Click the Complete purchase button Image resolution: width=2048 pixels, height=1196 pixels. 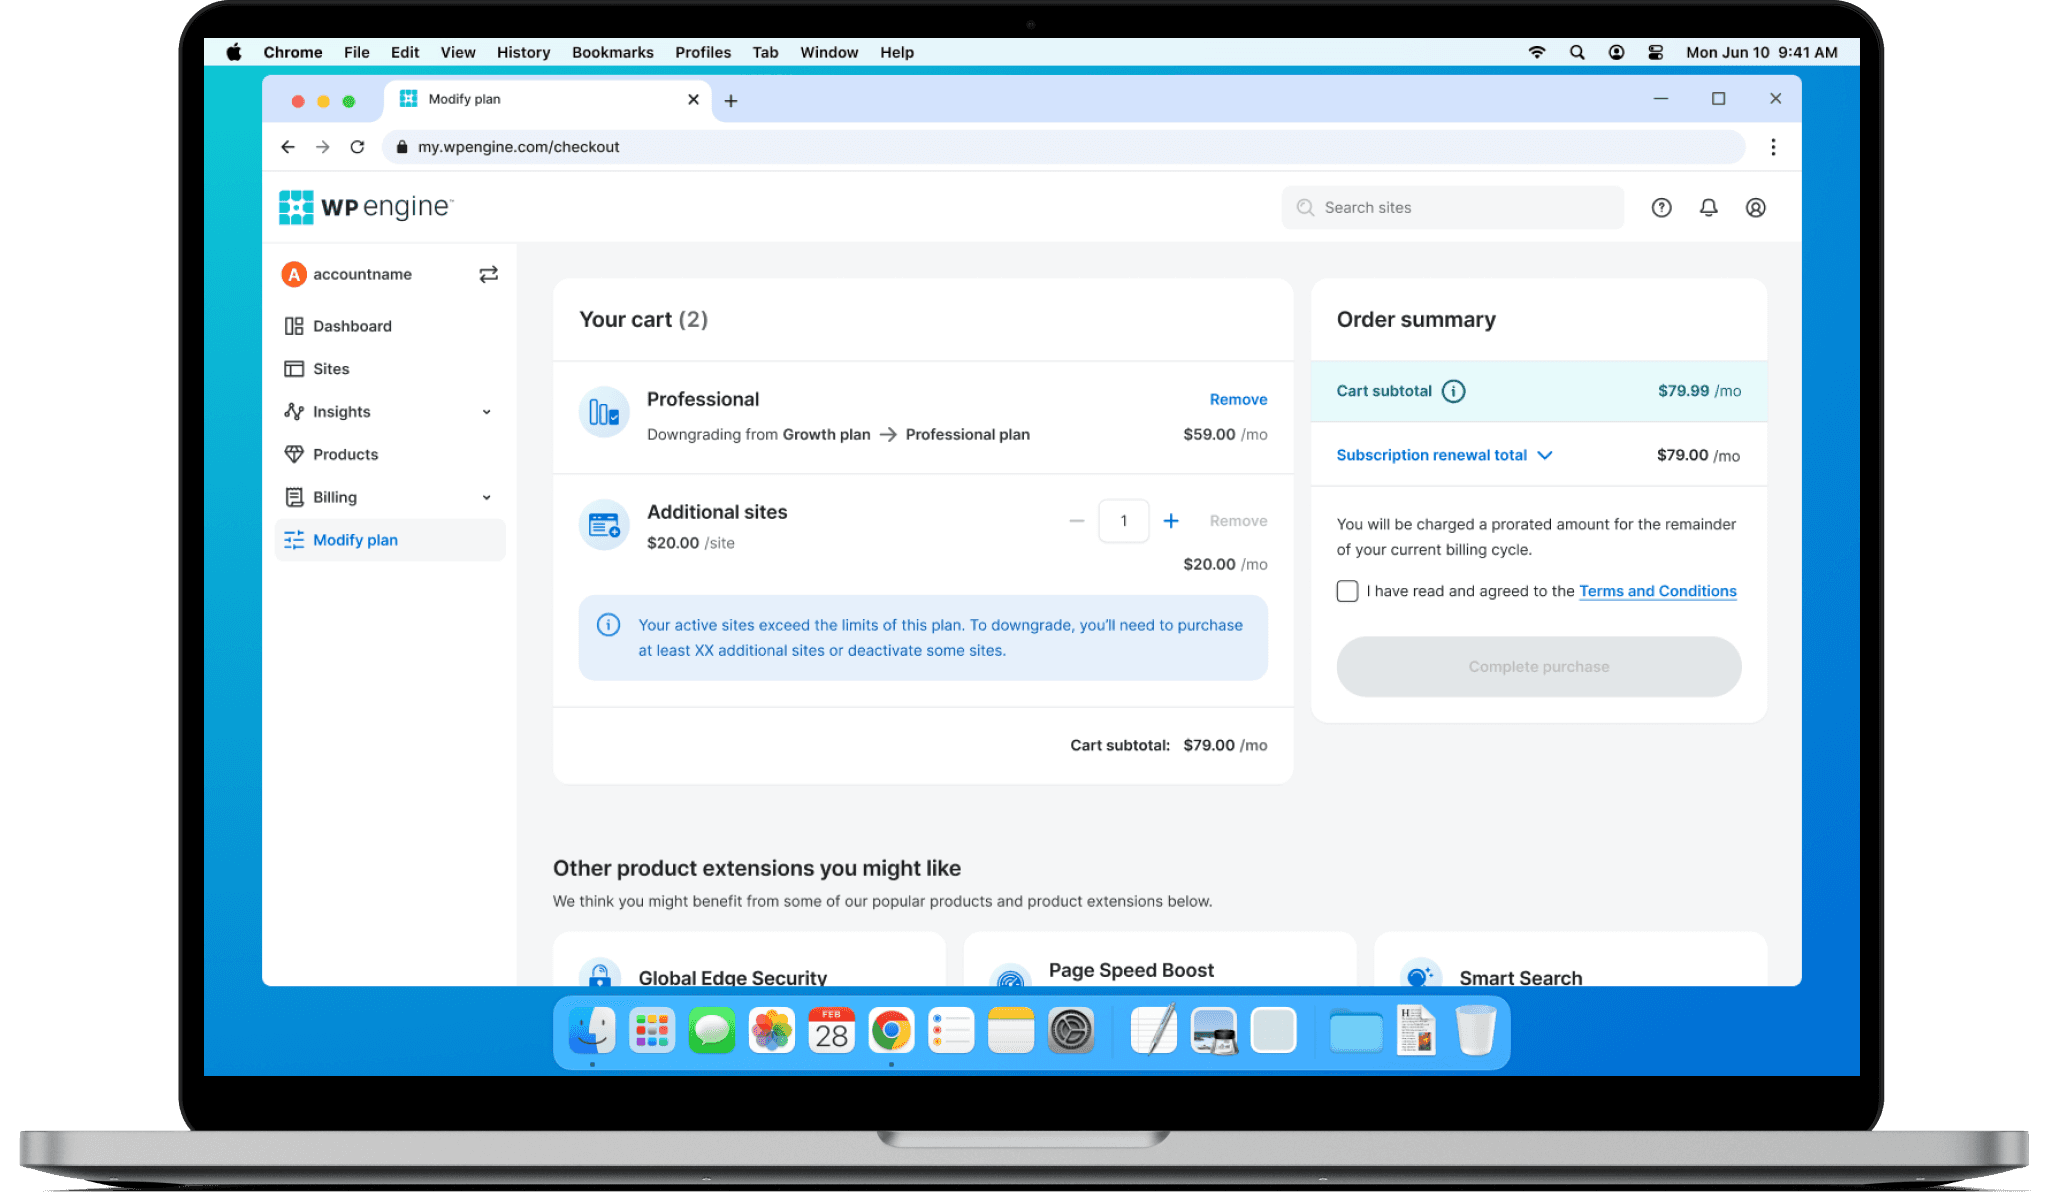[x=1538, y=667]
